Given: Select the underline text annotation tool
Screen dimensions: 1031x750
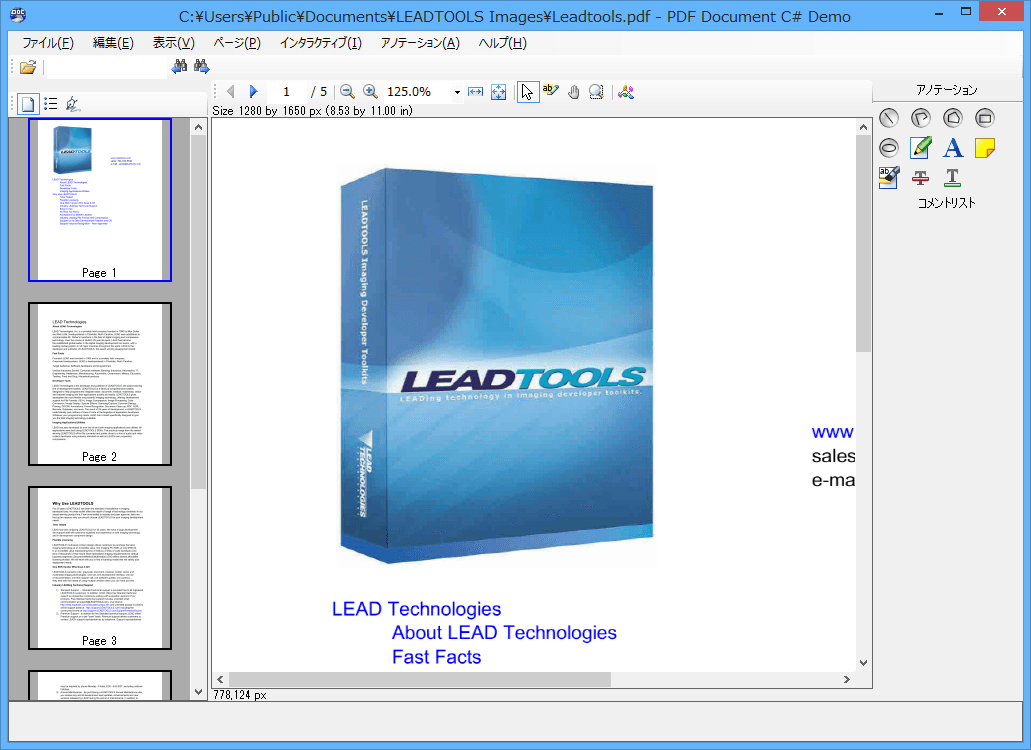Looking at the screenshot, I should [952, 177].
